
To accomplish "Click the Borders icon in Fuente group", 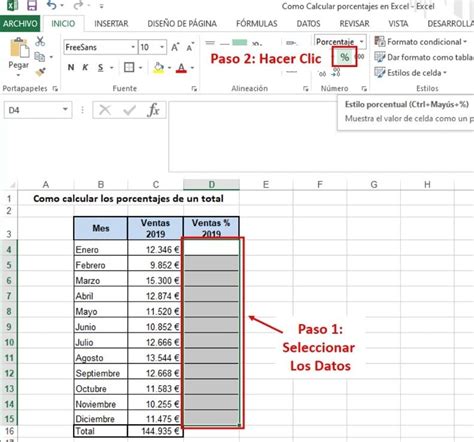I will coord(129,67).
